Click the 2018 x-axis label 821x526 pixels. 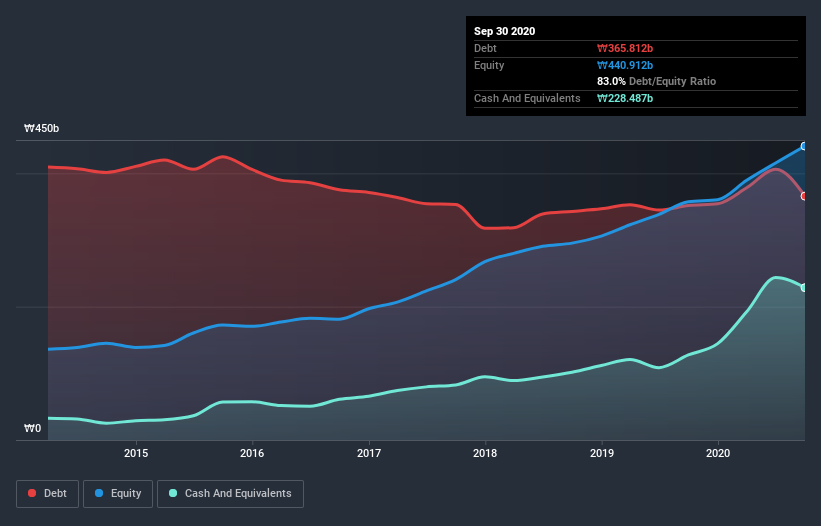[485, 453]
